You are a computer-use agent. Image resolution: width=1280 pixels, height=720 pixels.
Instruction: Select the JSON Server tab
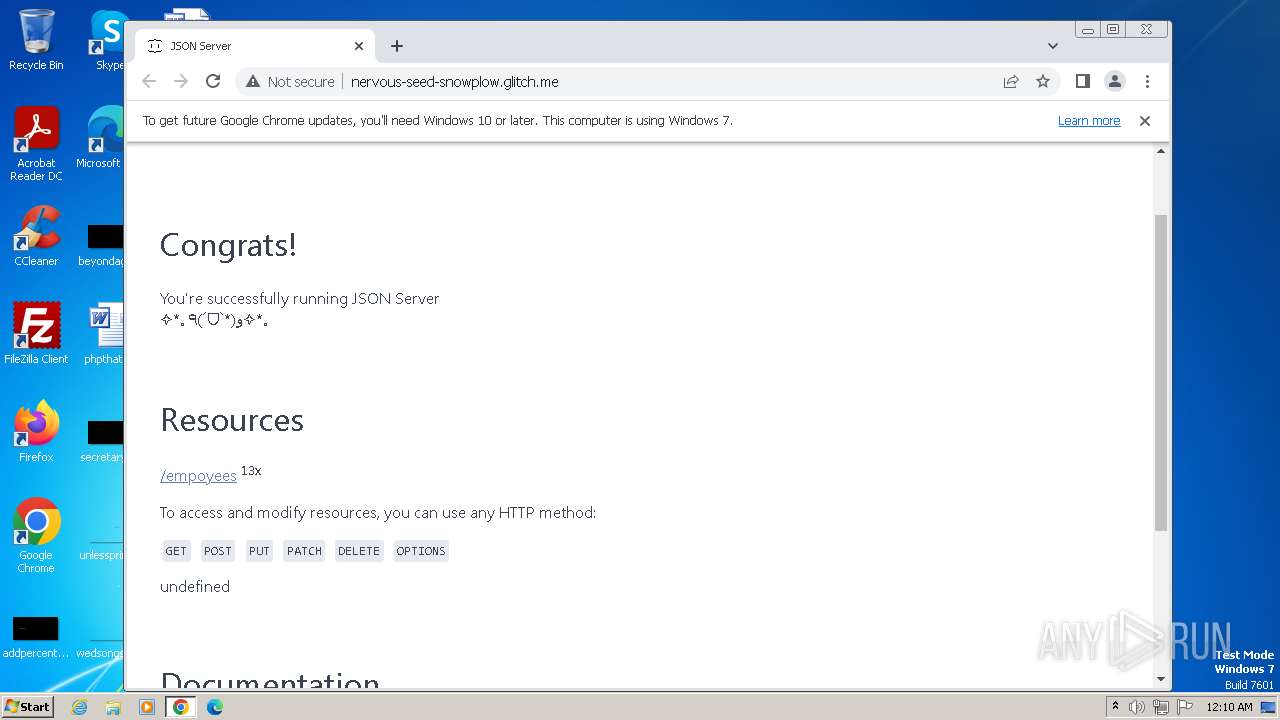point(255,46)
